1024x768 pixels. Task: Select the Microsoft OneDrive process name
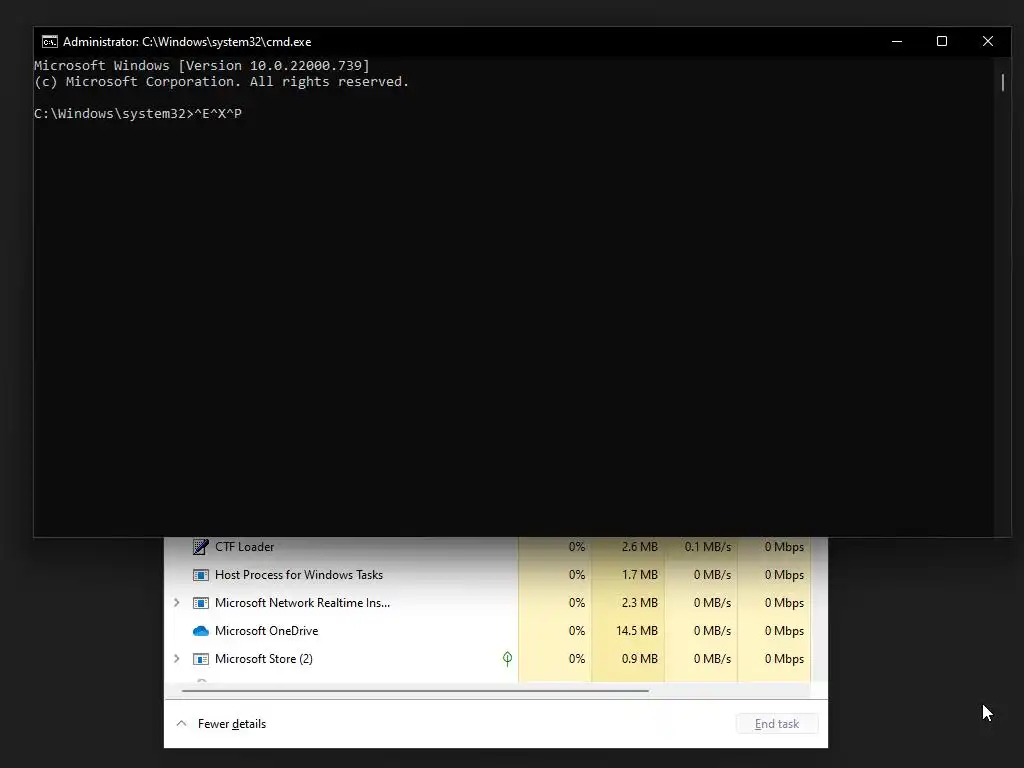tap(266, 631)
